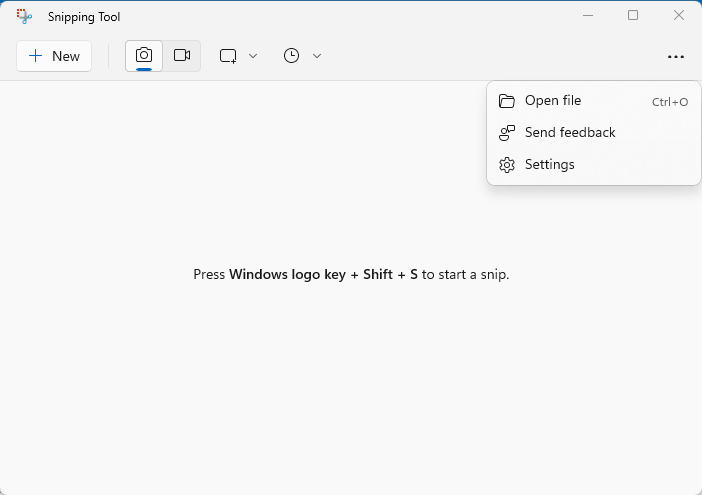Switch to Snip camera mode
This screenshot has width=702, height=495.
pos(144,56)
